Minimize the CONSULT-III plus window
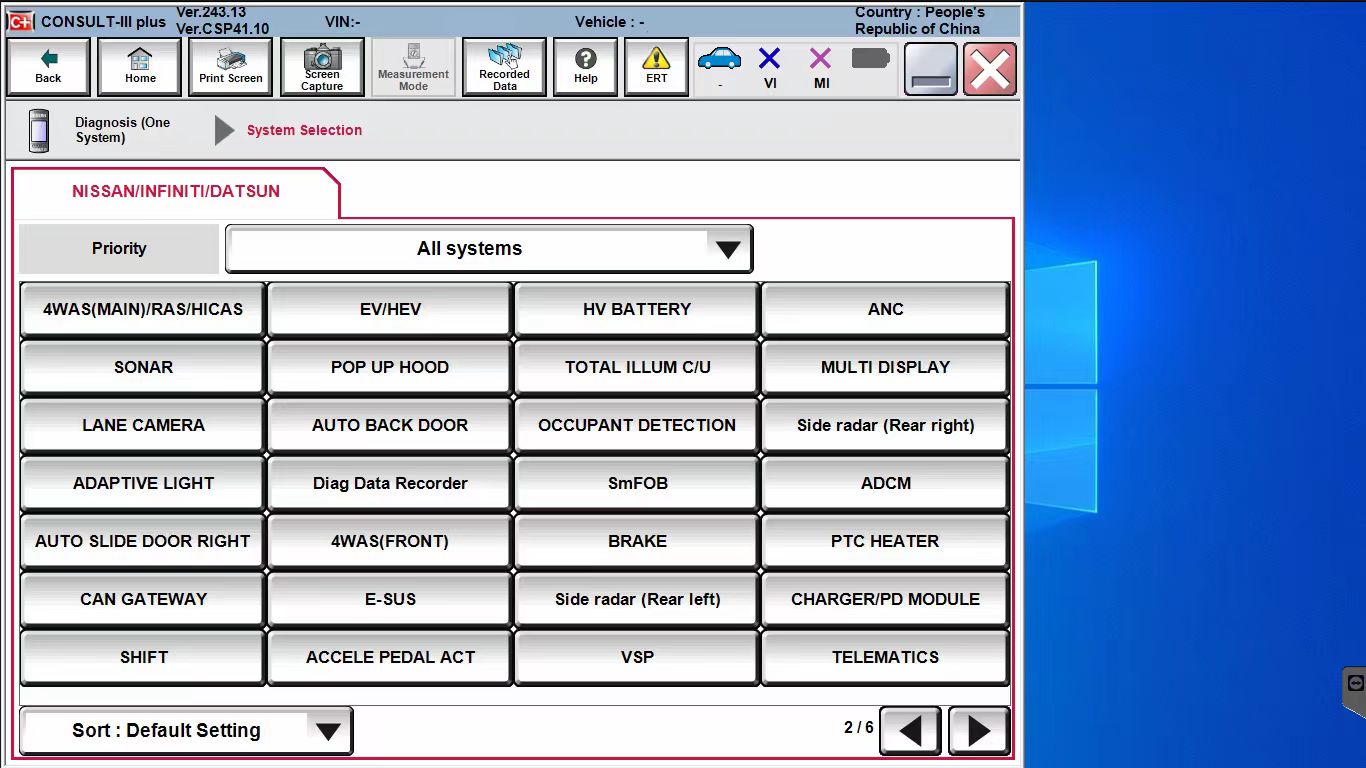The image size is (1366, 768). [931, 69]
